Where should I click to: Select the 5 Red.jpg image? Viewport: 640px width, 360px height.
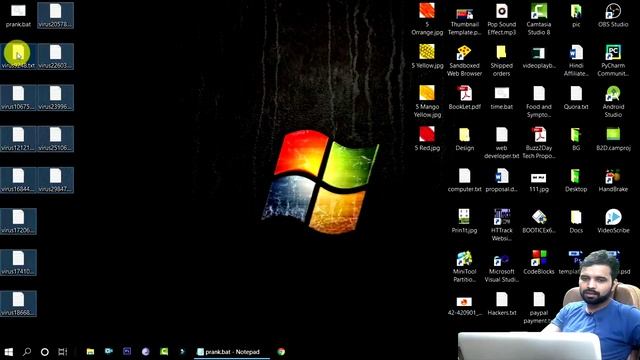coord(427,139)
